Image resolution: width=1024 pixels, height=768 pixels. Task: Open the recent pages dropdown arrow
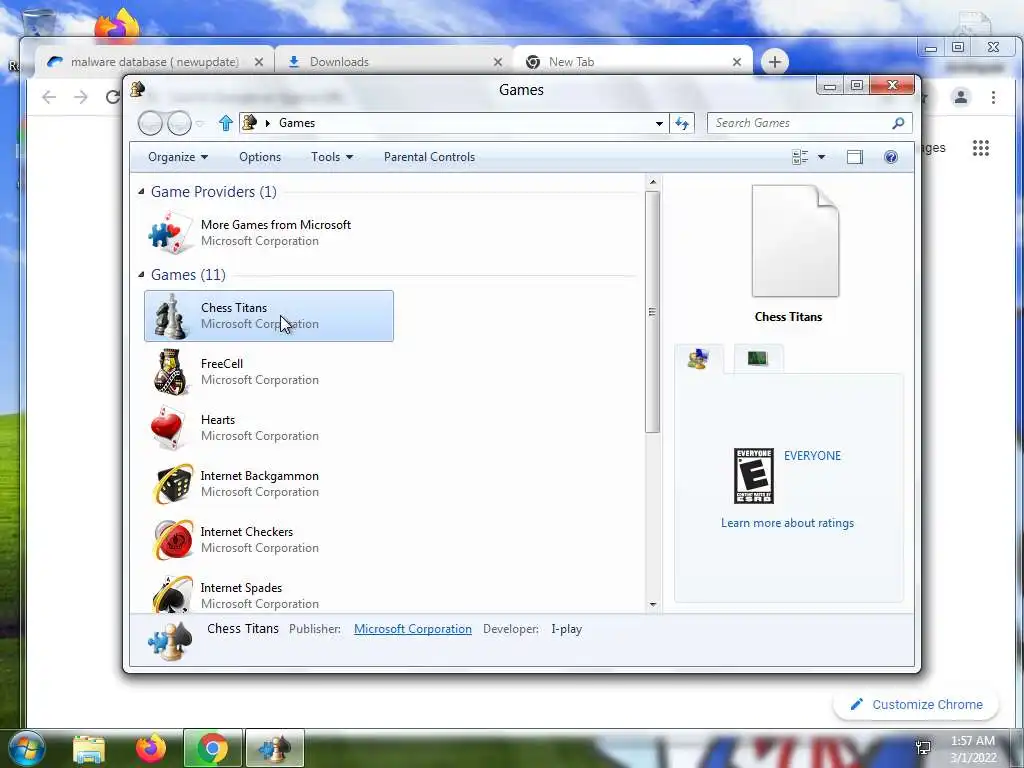tap(200, 123)
